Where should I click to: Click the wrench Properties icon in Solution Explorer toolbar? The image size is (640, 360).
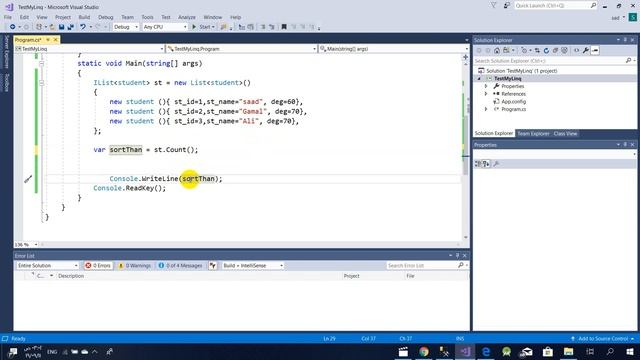(586, 51)
